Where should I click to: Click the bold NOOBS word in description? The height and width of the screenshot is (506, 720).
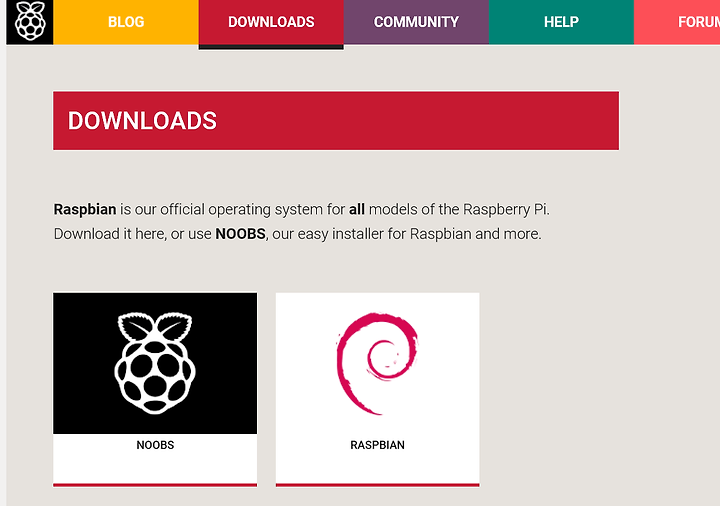(240, 234)
